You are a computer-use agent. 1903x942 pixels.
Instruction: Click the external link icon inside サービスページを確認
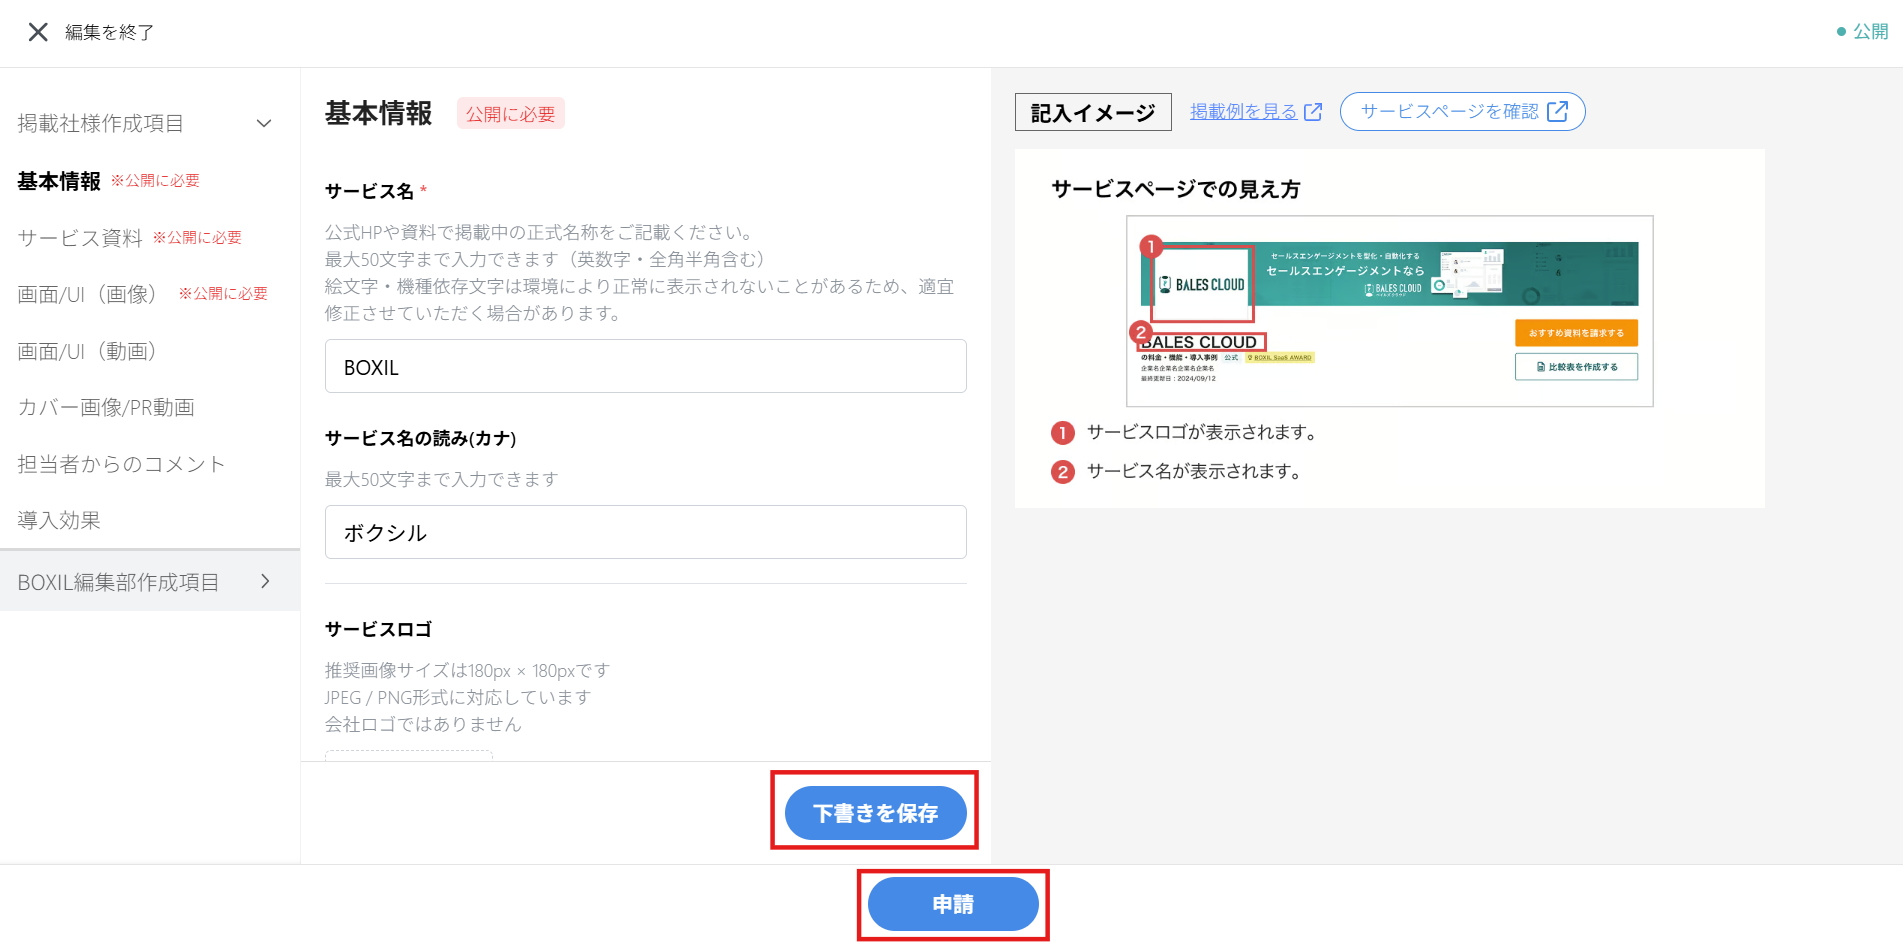tap(1557, 111)
